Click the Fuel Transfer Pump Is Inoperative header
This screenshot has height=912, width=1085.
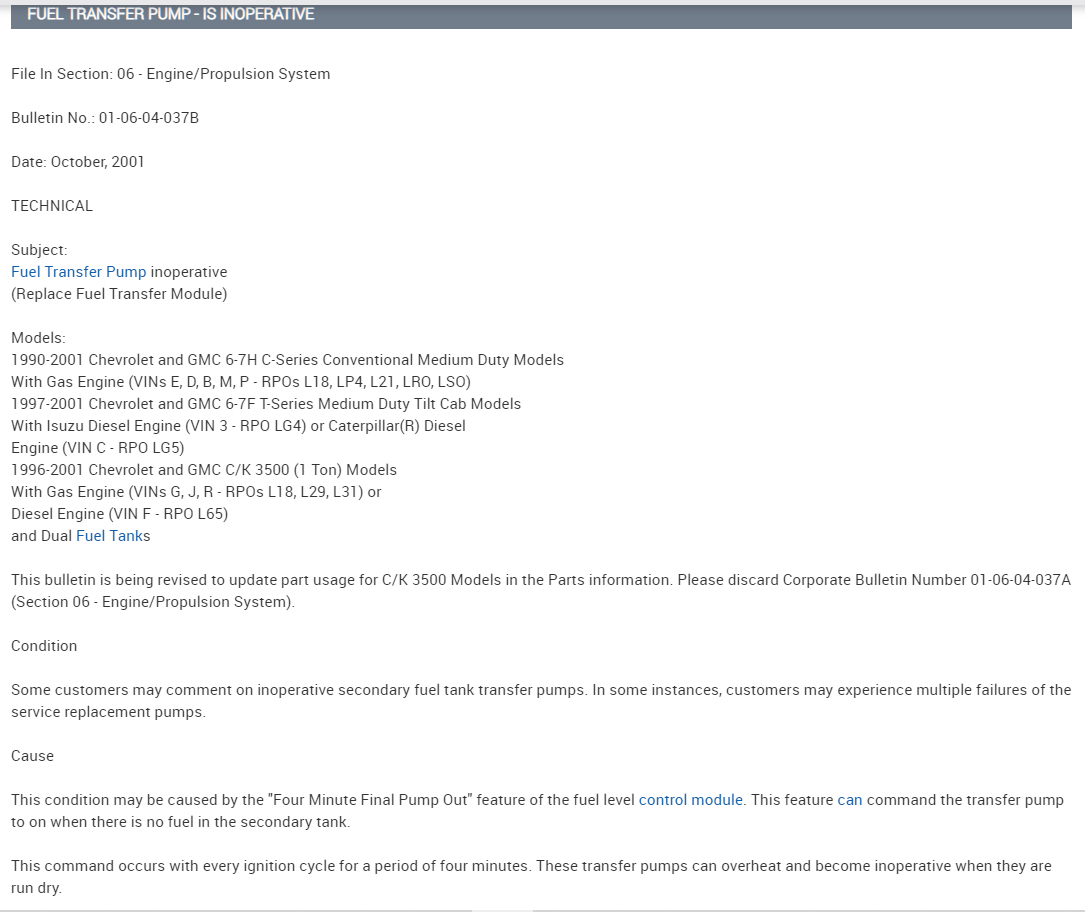coord(170,15)
